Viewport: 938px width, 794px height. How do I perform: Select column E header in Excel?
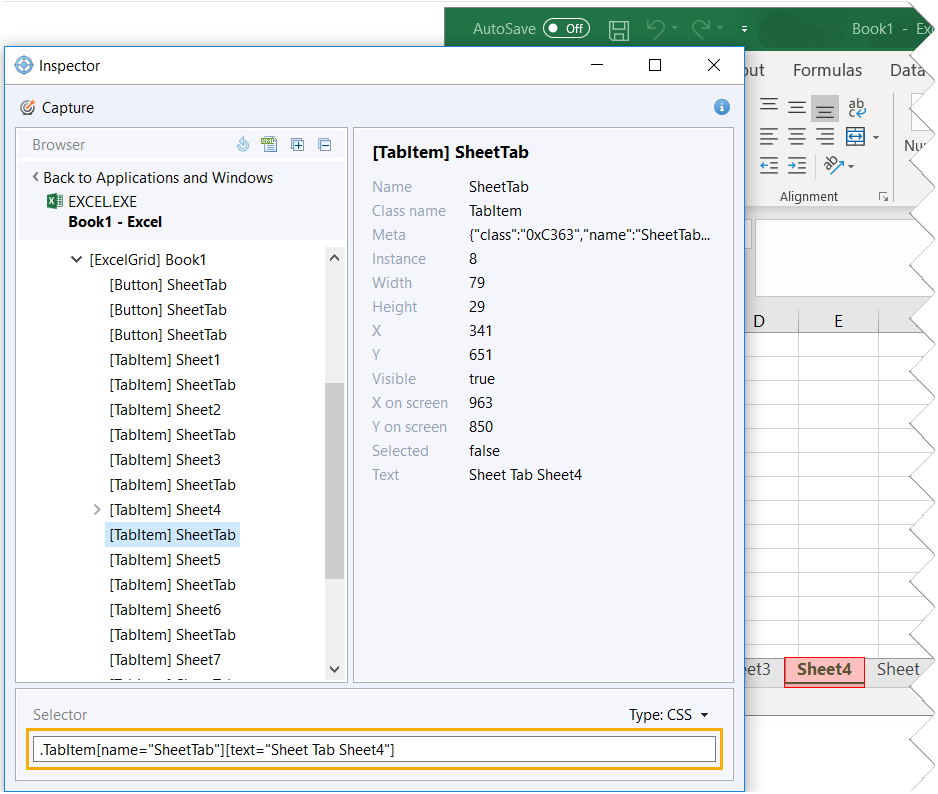click(838, 321)
